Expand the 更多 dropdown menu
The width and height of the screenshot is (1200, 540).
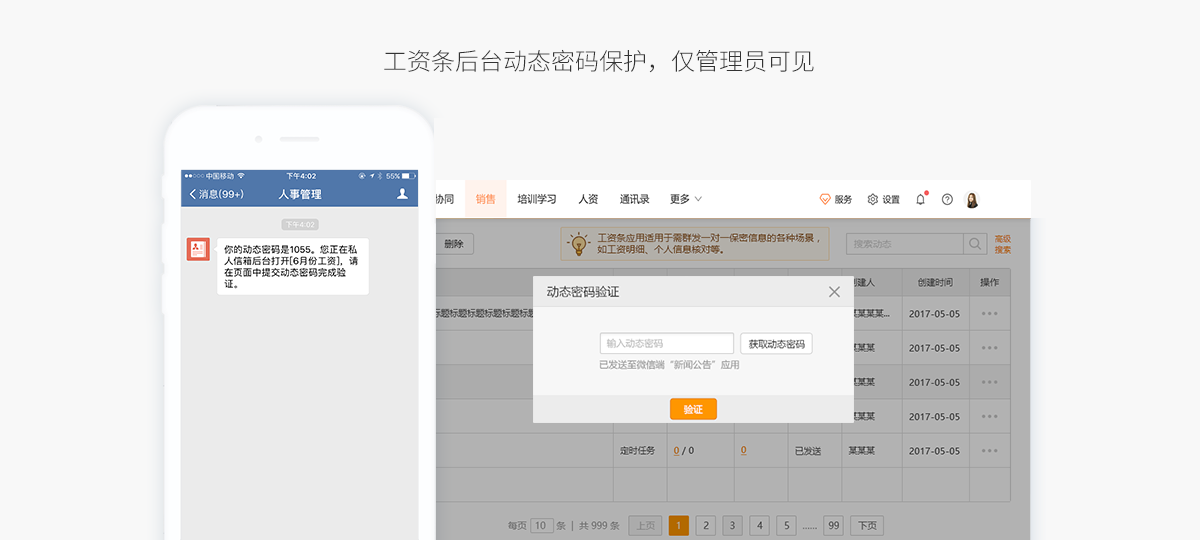686,199
